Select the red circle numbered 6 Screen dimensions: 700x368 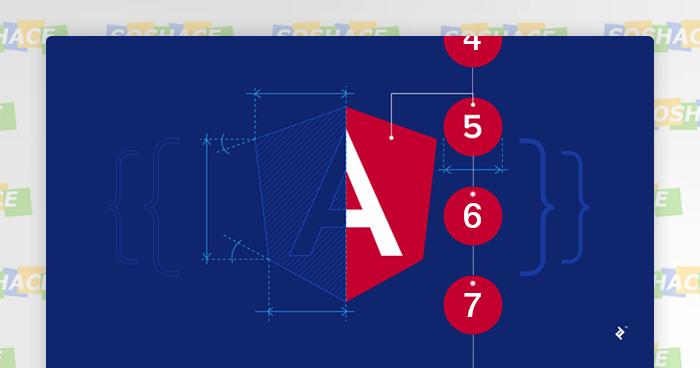[473, 216]
